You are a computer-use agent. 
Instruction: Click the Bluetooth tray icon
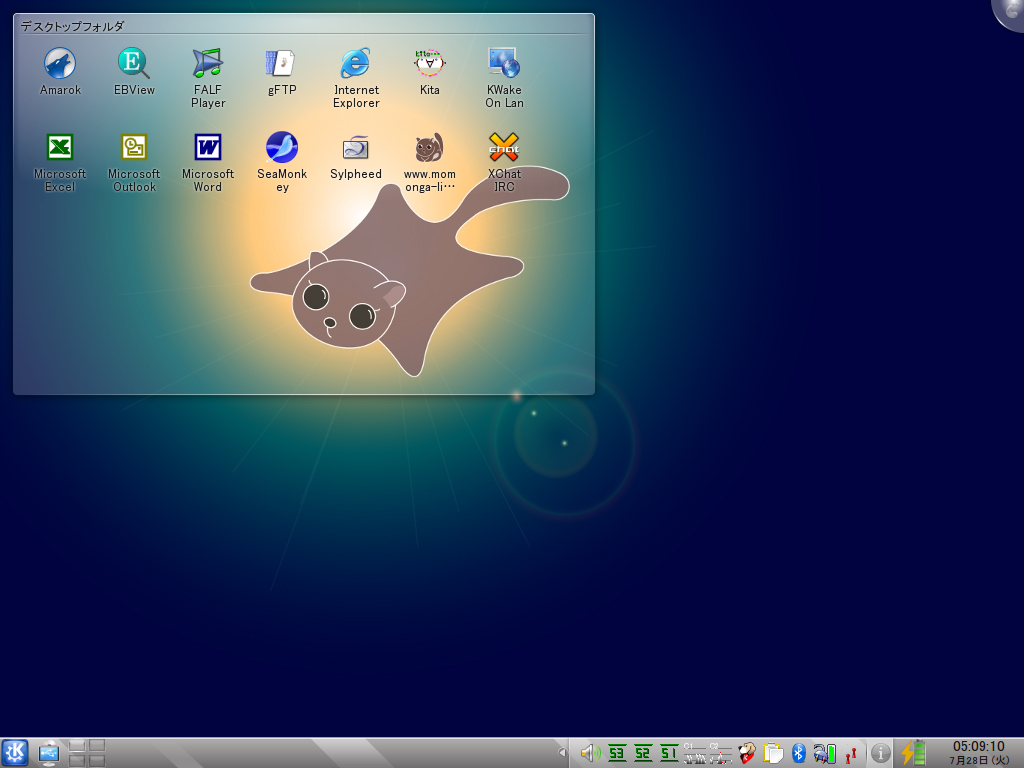798,754
